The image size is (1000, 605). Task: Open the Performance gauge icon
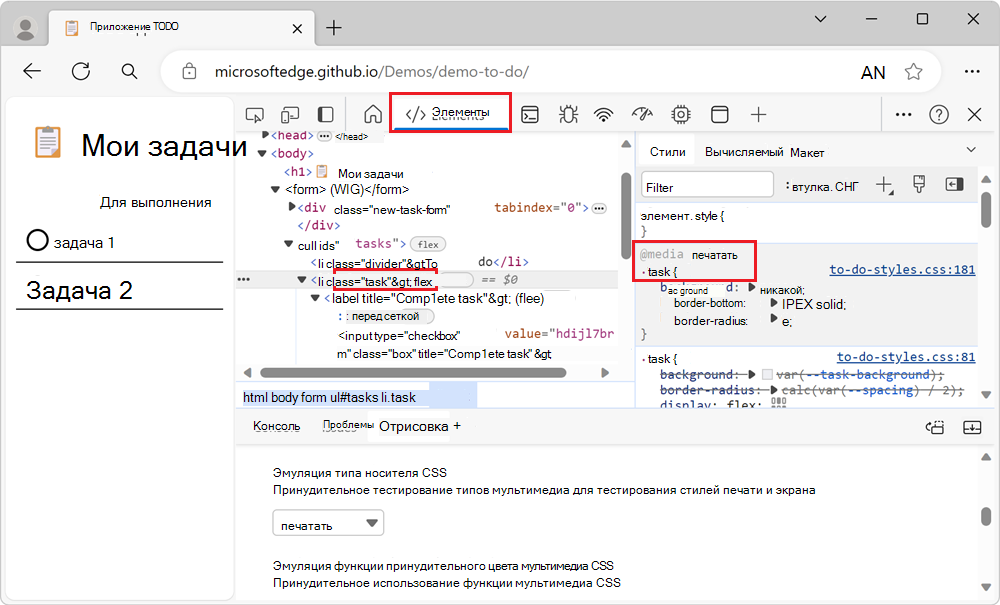pyautogui.click(x=642, y=114)
